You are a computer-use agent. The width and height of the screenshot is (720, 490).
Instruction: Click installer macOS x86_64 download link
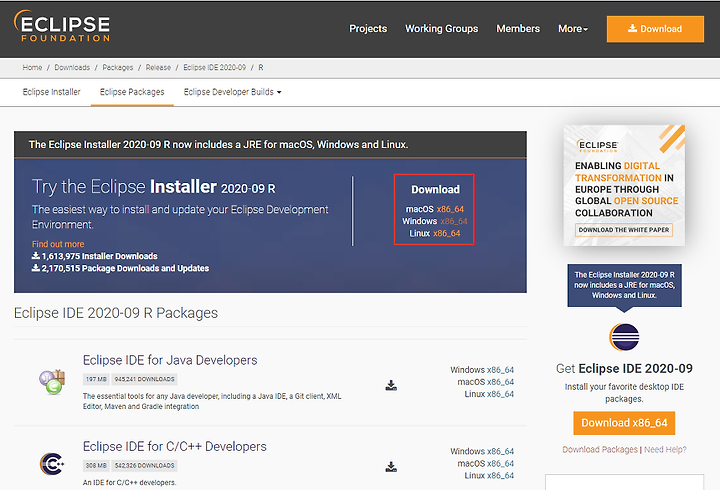click(450, 209)
